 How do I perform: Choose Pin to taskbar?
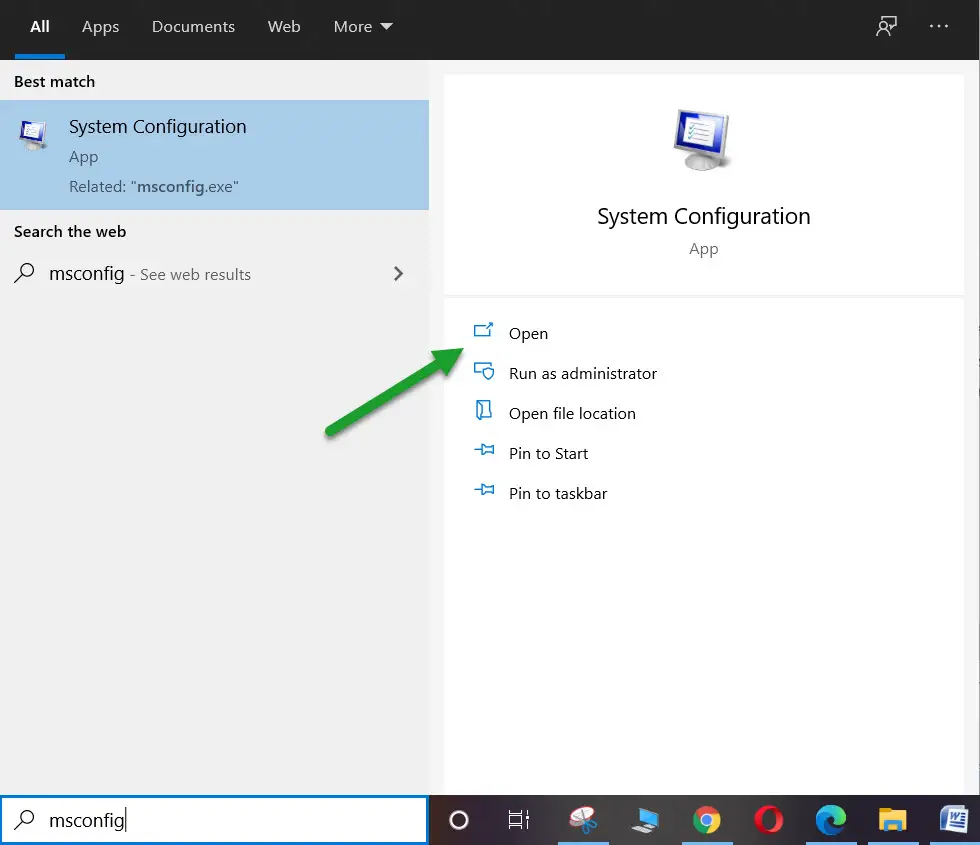[x=558, y=494]
